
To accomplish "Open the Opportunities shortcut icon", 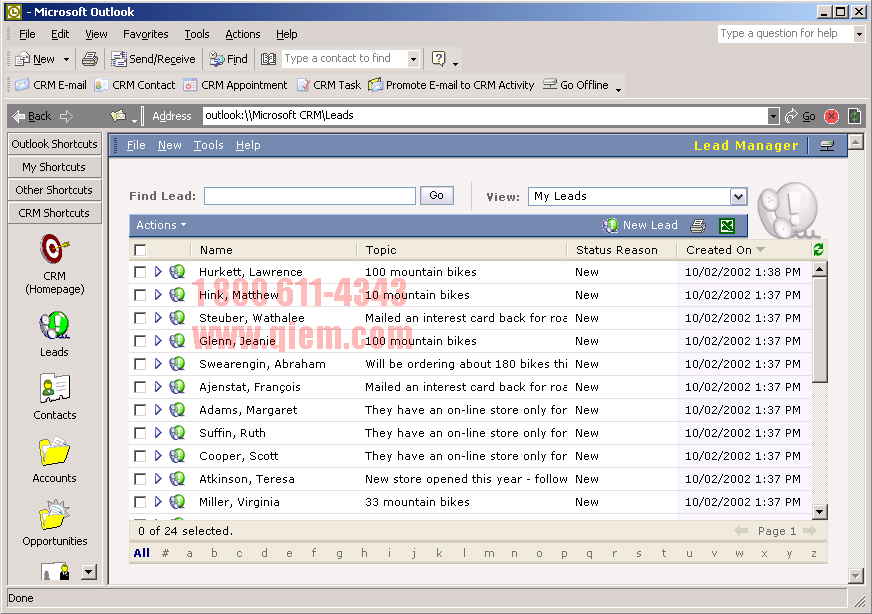I will click(54, 514).
